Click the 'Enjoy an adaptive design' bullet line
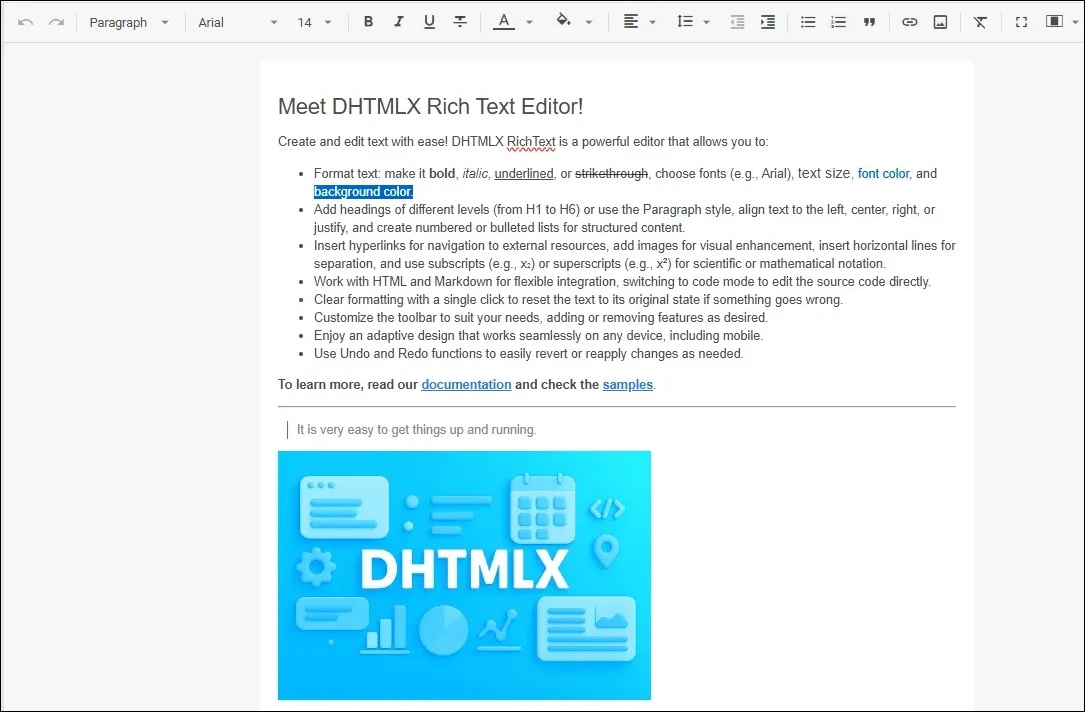Screen dimensions: 1085x712 point(538,336)
